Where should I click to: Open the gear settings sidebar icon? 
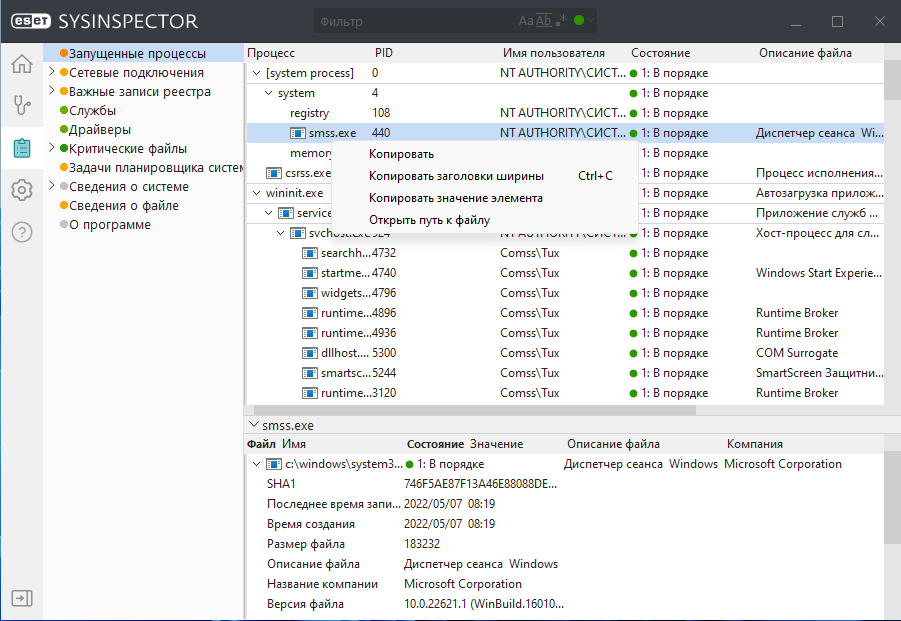click(22, 190)
